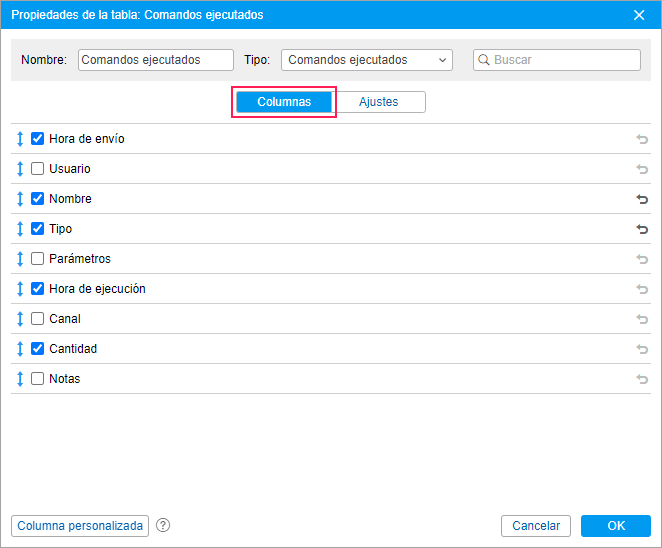Add a Columna personalizada
The height and width of the screenshot is (548, 662).
tap(80, 526)
